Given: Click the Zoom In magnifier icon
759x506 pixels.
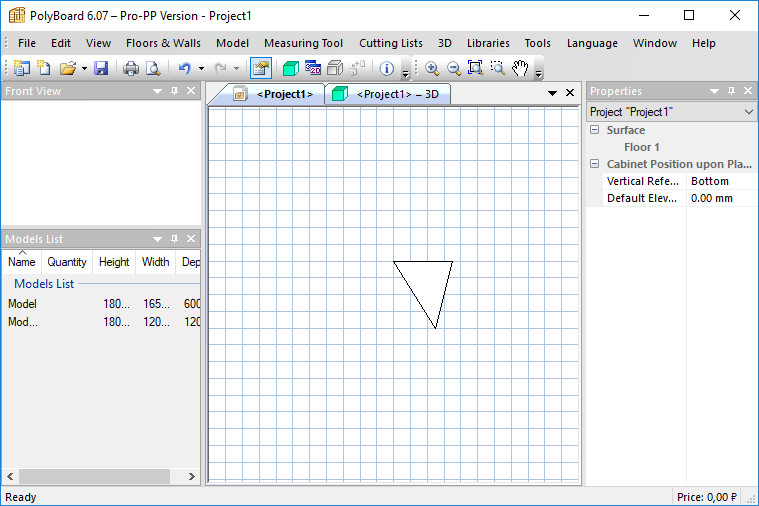Looking at the screenshot, I should (x=432, y=69).
